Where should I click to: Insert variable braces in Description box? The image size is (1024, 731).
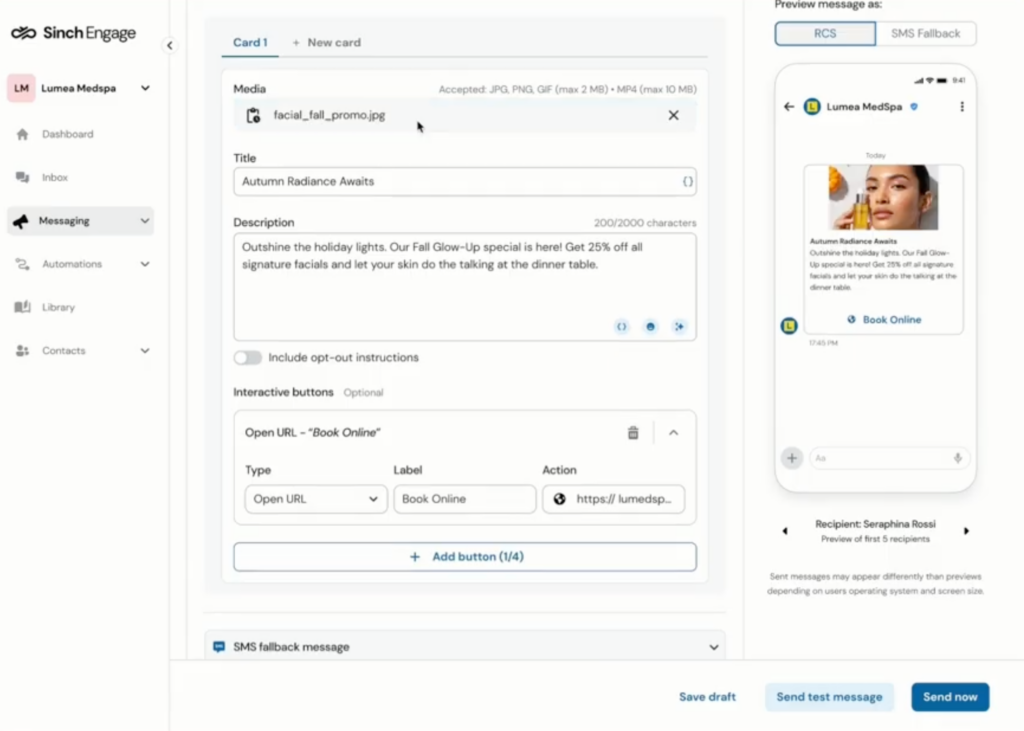click(x=622, y=327)
